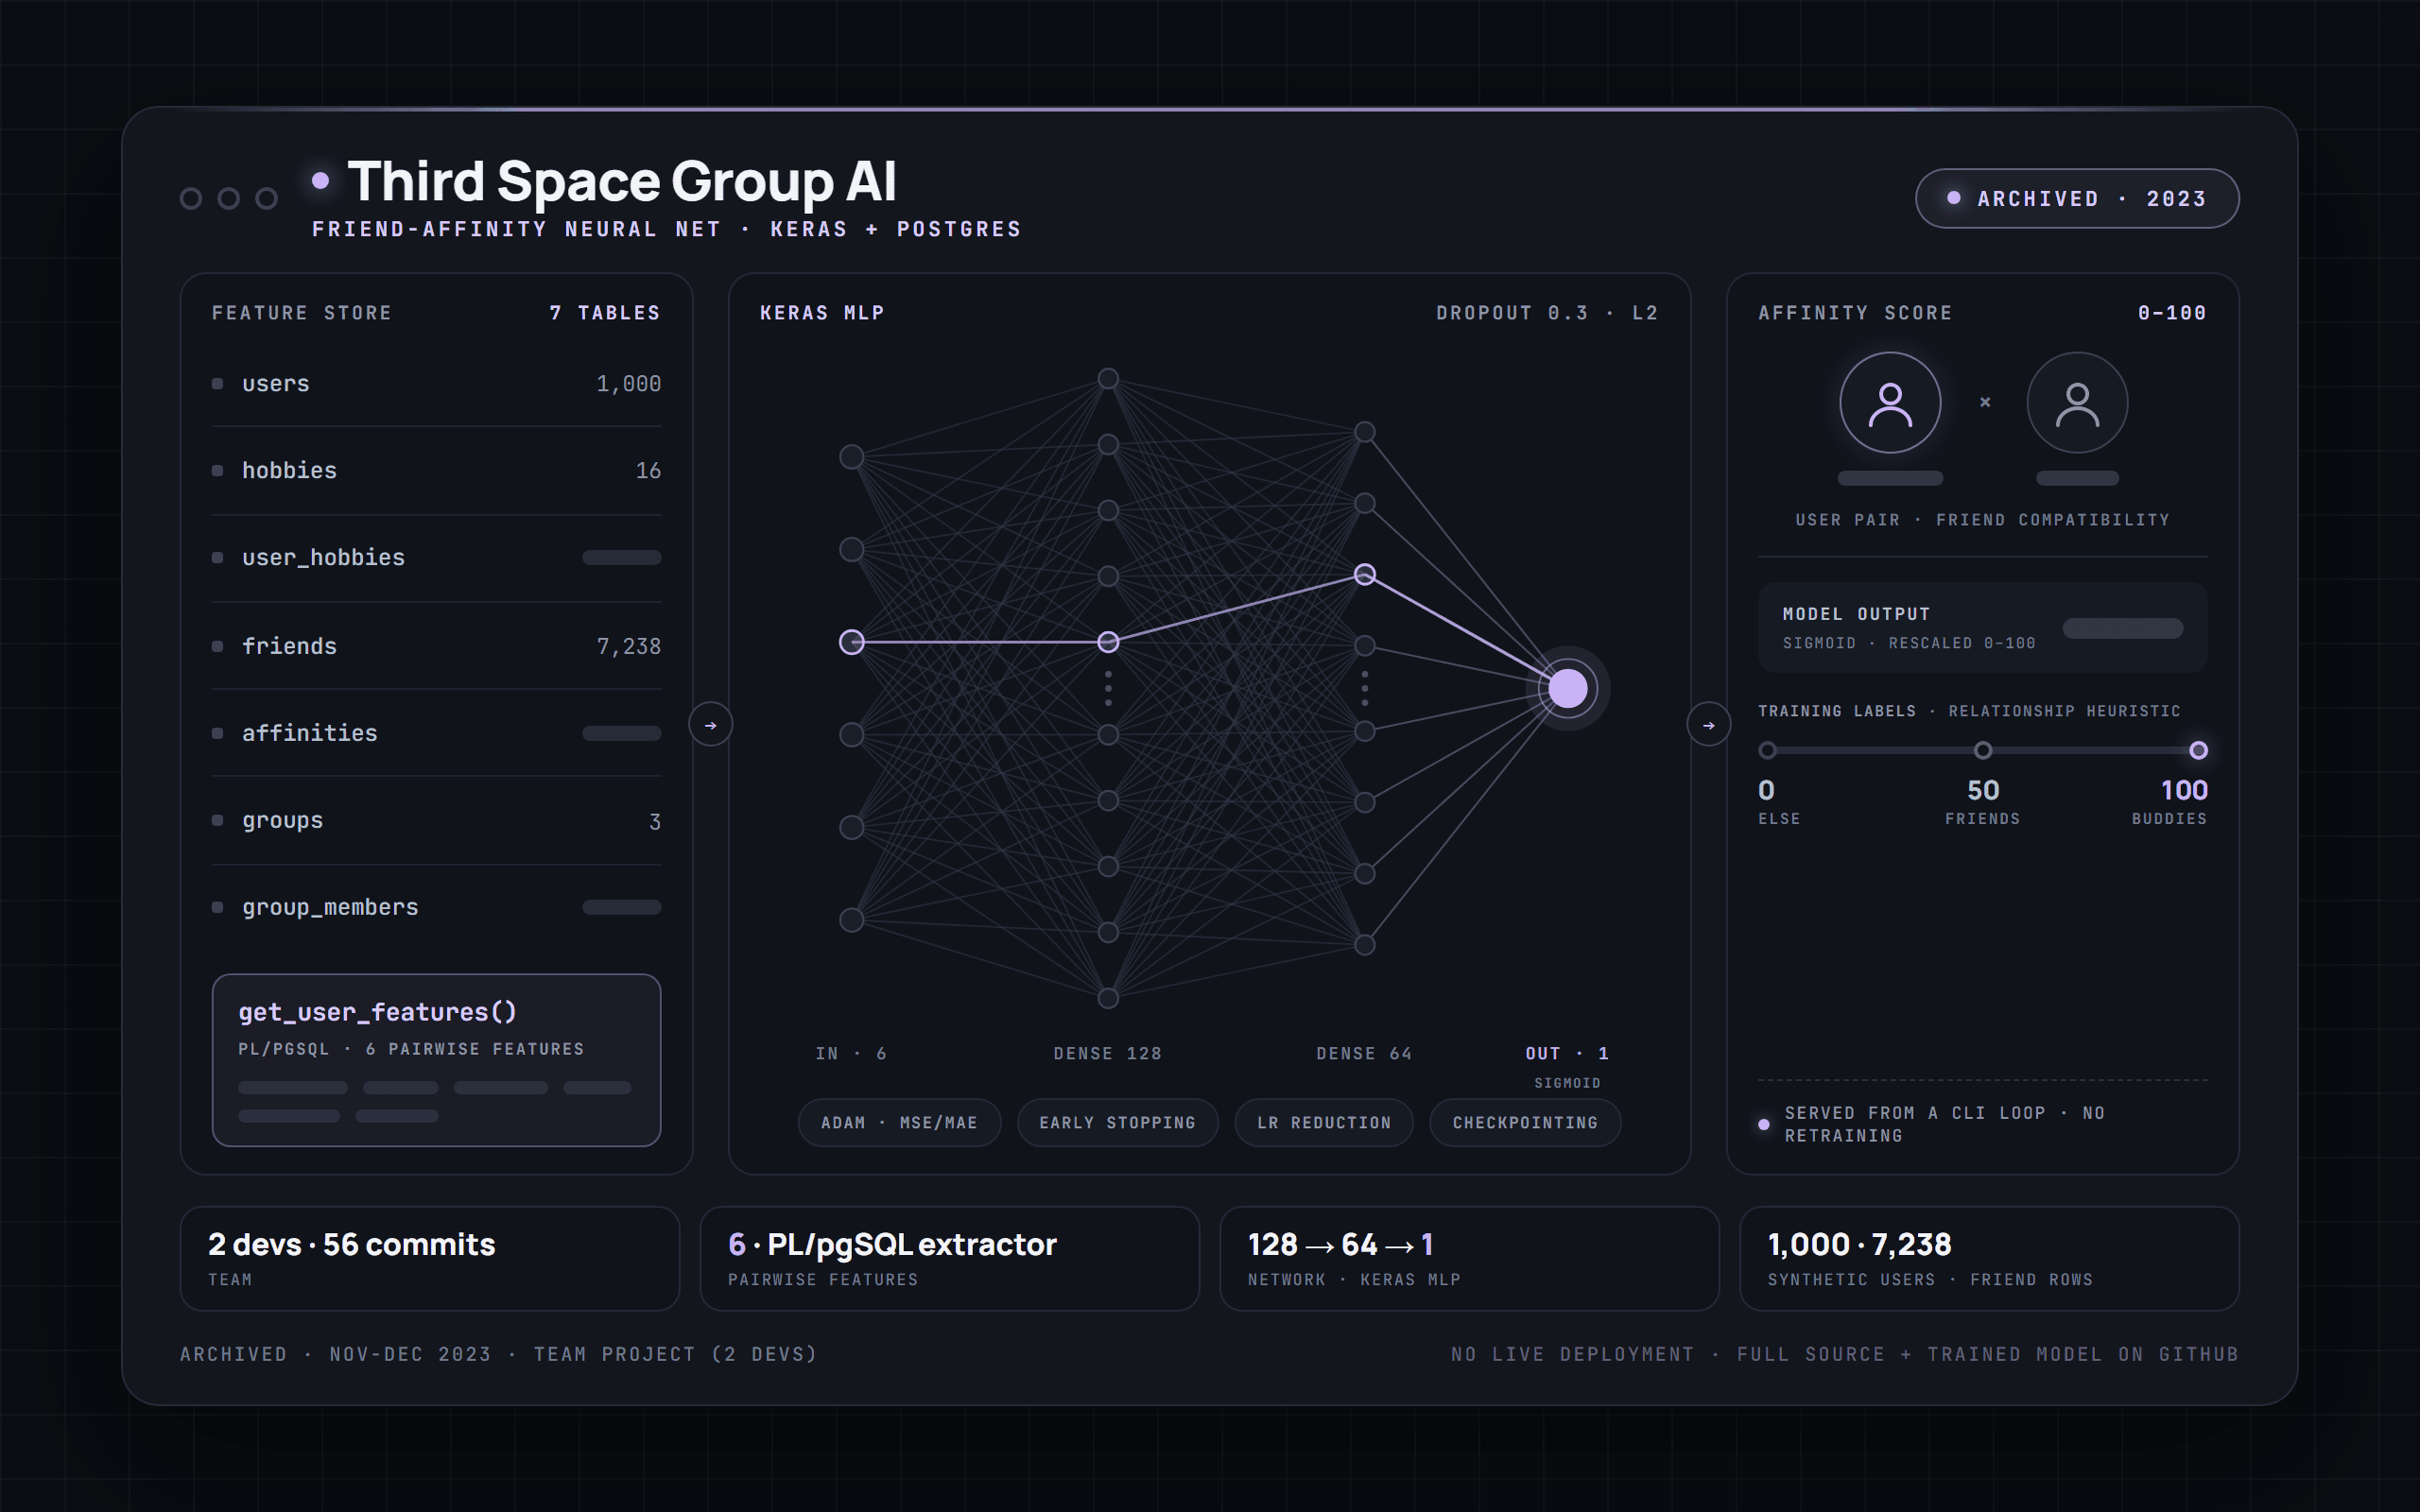Image resolution: width=2420 pixels, height=1512 pixels.
Task: Click SERVED FROM A CLI LOOP note
Action: click(1944, 1125)
